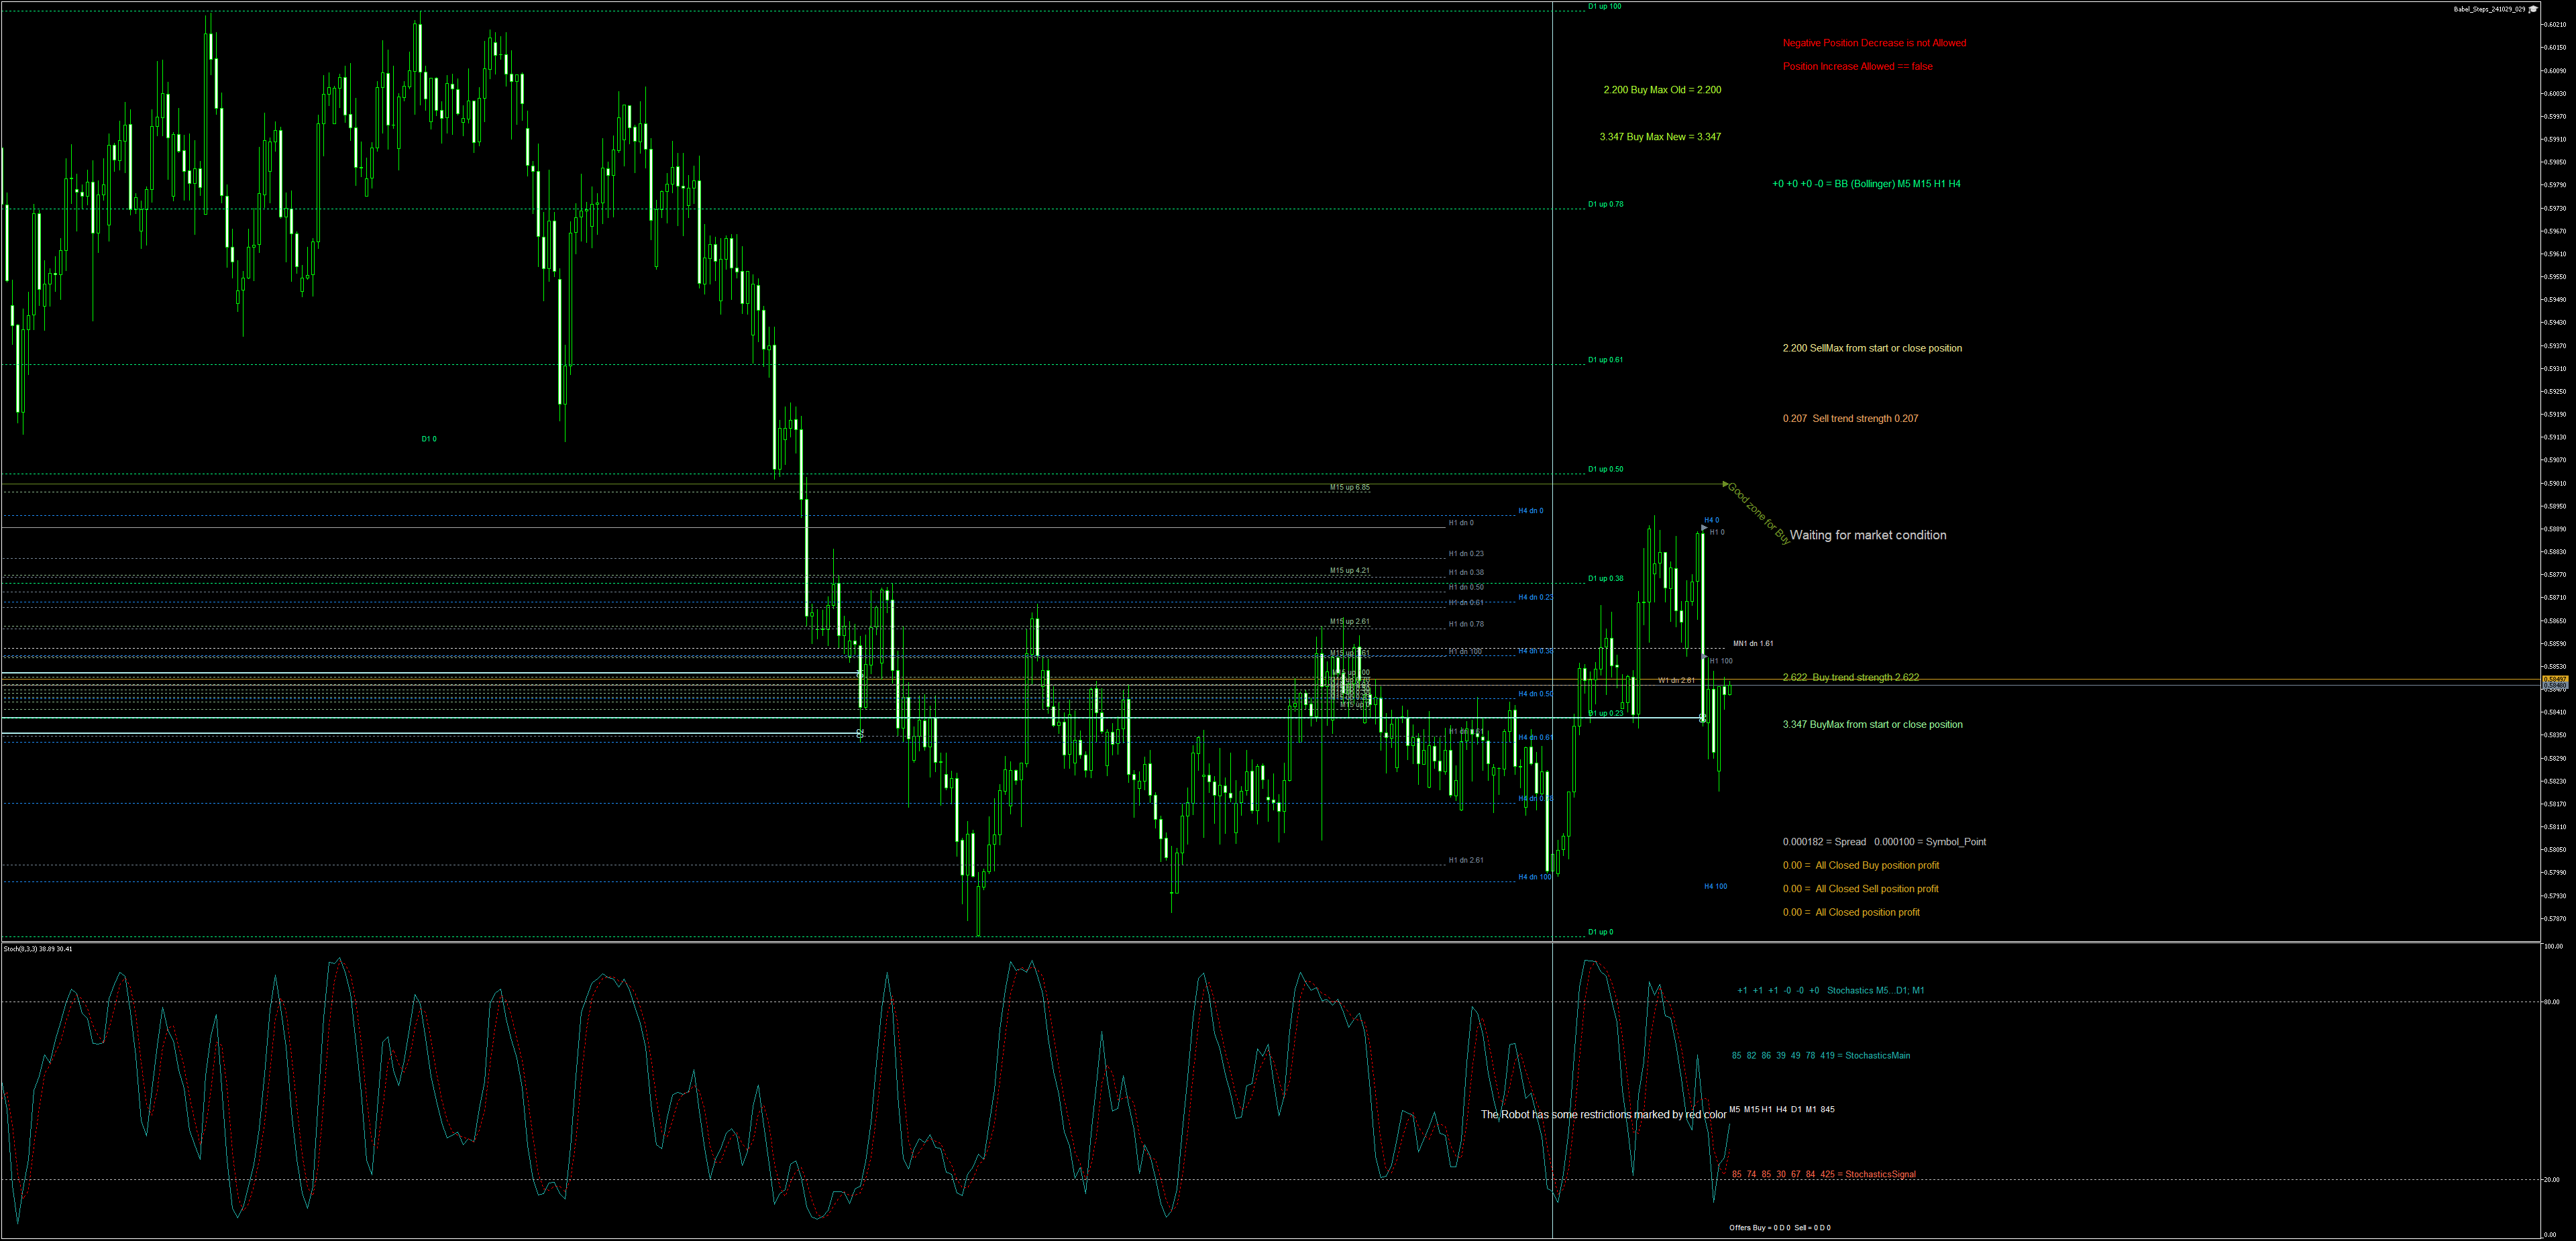The width and height of the screenshot is (2576, 1241).
Task: Click the D1 up 100 level label
Action: click(x=1604, y=7)
